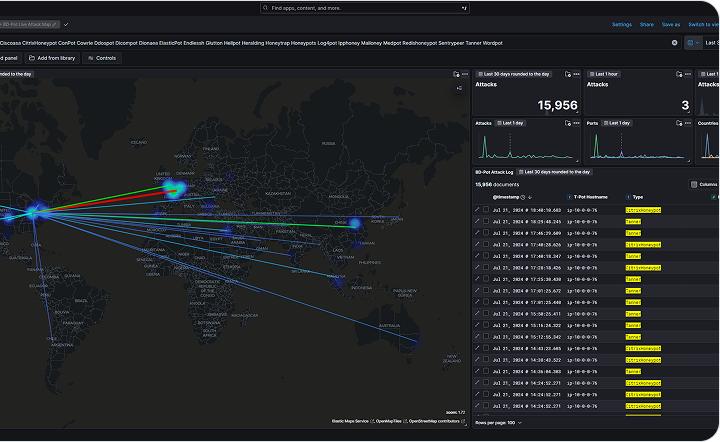This screenshot has width=720, height=442.
Task: Click the 15,956 attacks metric value
Action: [x=557, y=105]
